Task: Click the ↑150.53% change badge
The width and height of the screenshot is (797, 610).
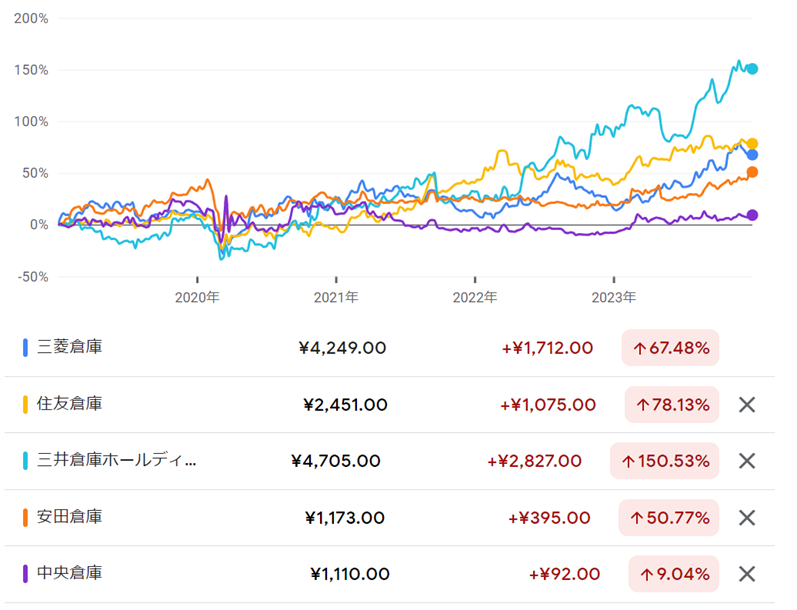Action: tap(664, 461)
